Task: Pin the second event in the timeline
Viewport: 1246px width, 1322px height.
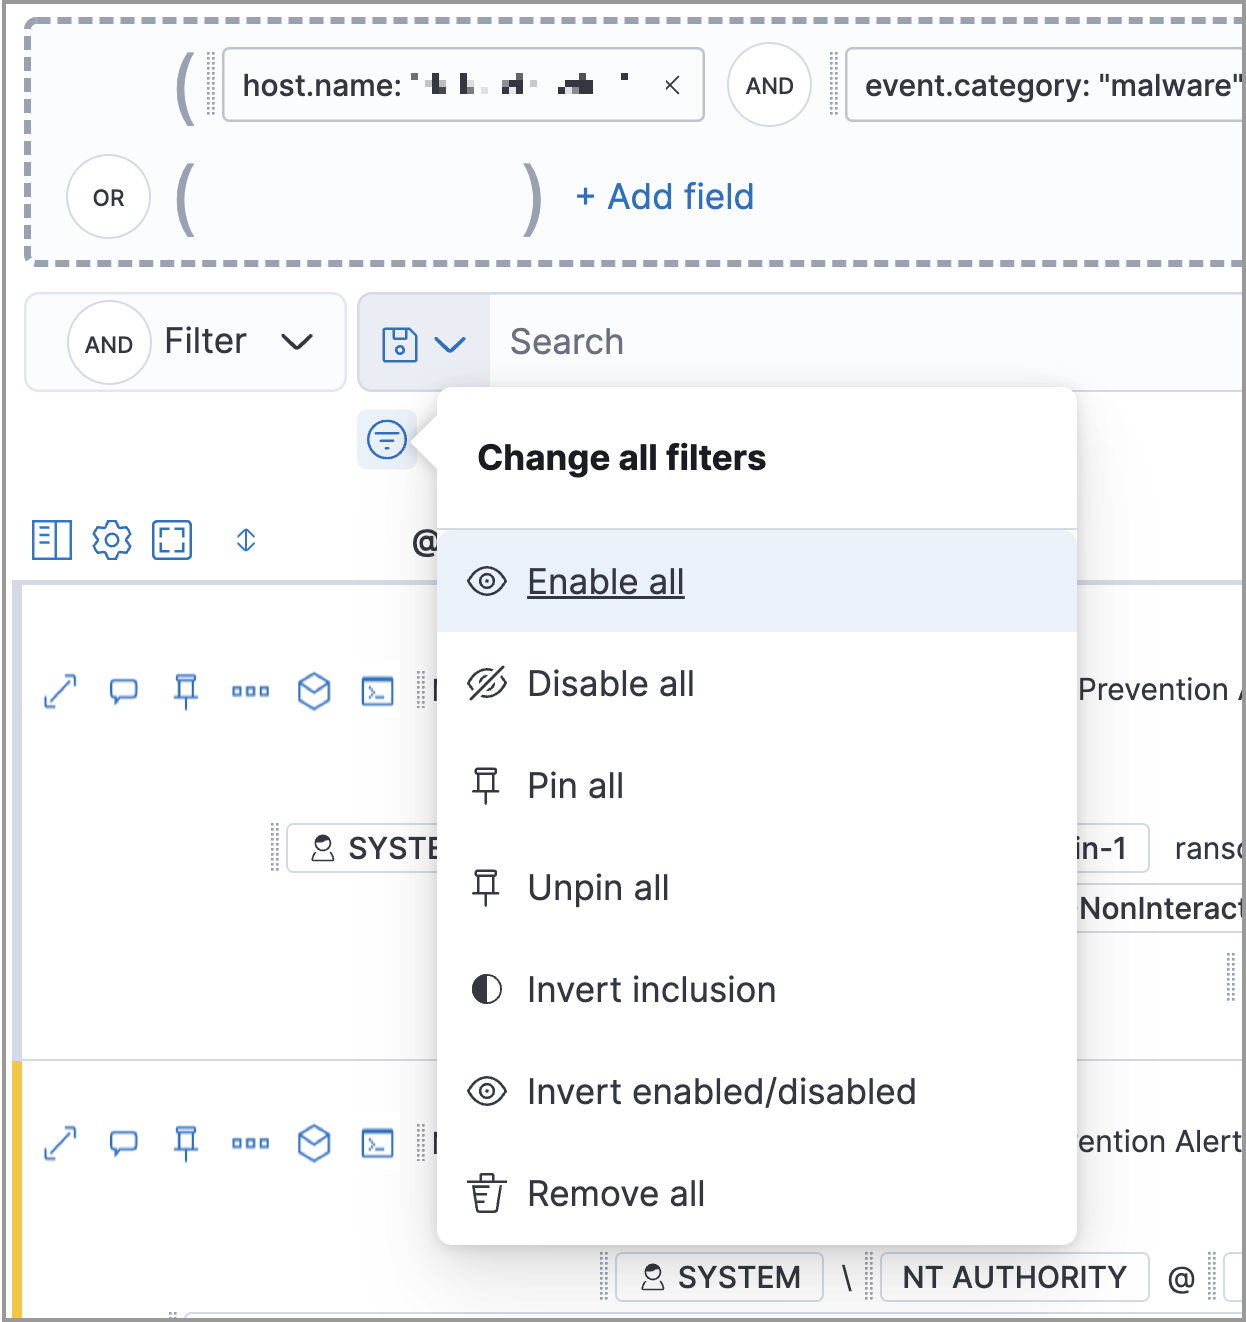Action: click(185, 1143)
